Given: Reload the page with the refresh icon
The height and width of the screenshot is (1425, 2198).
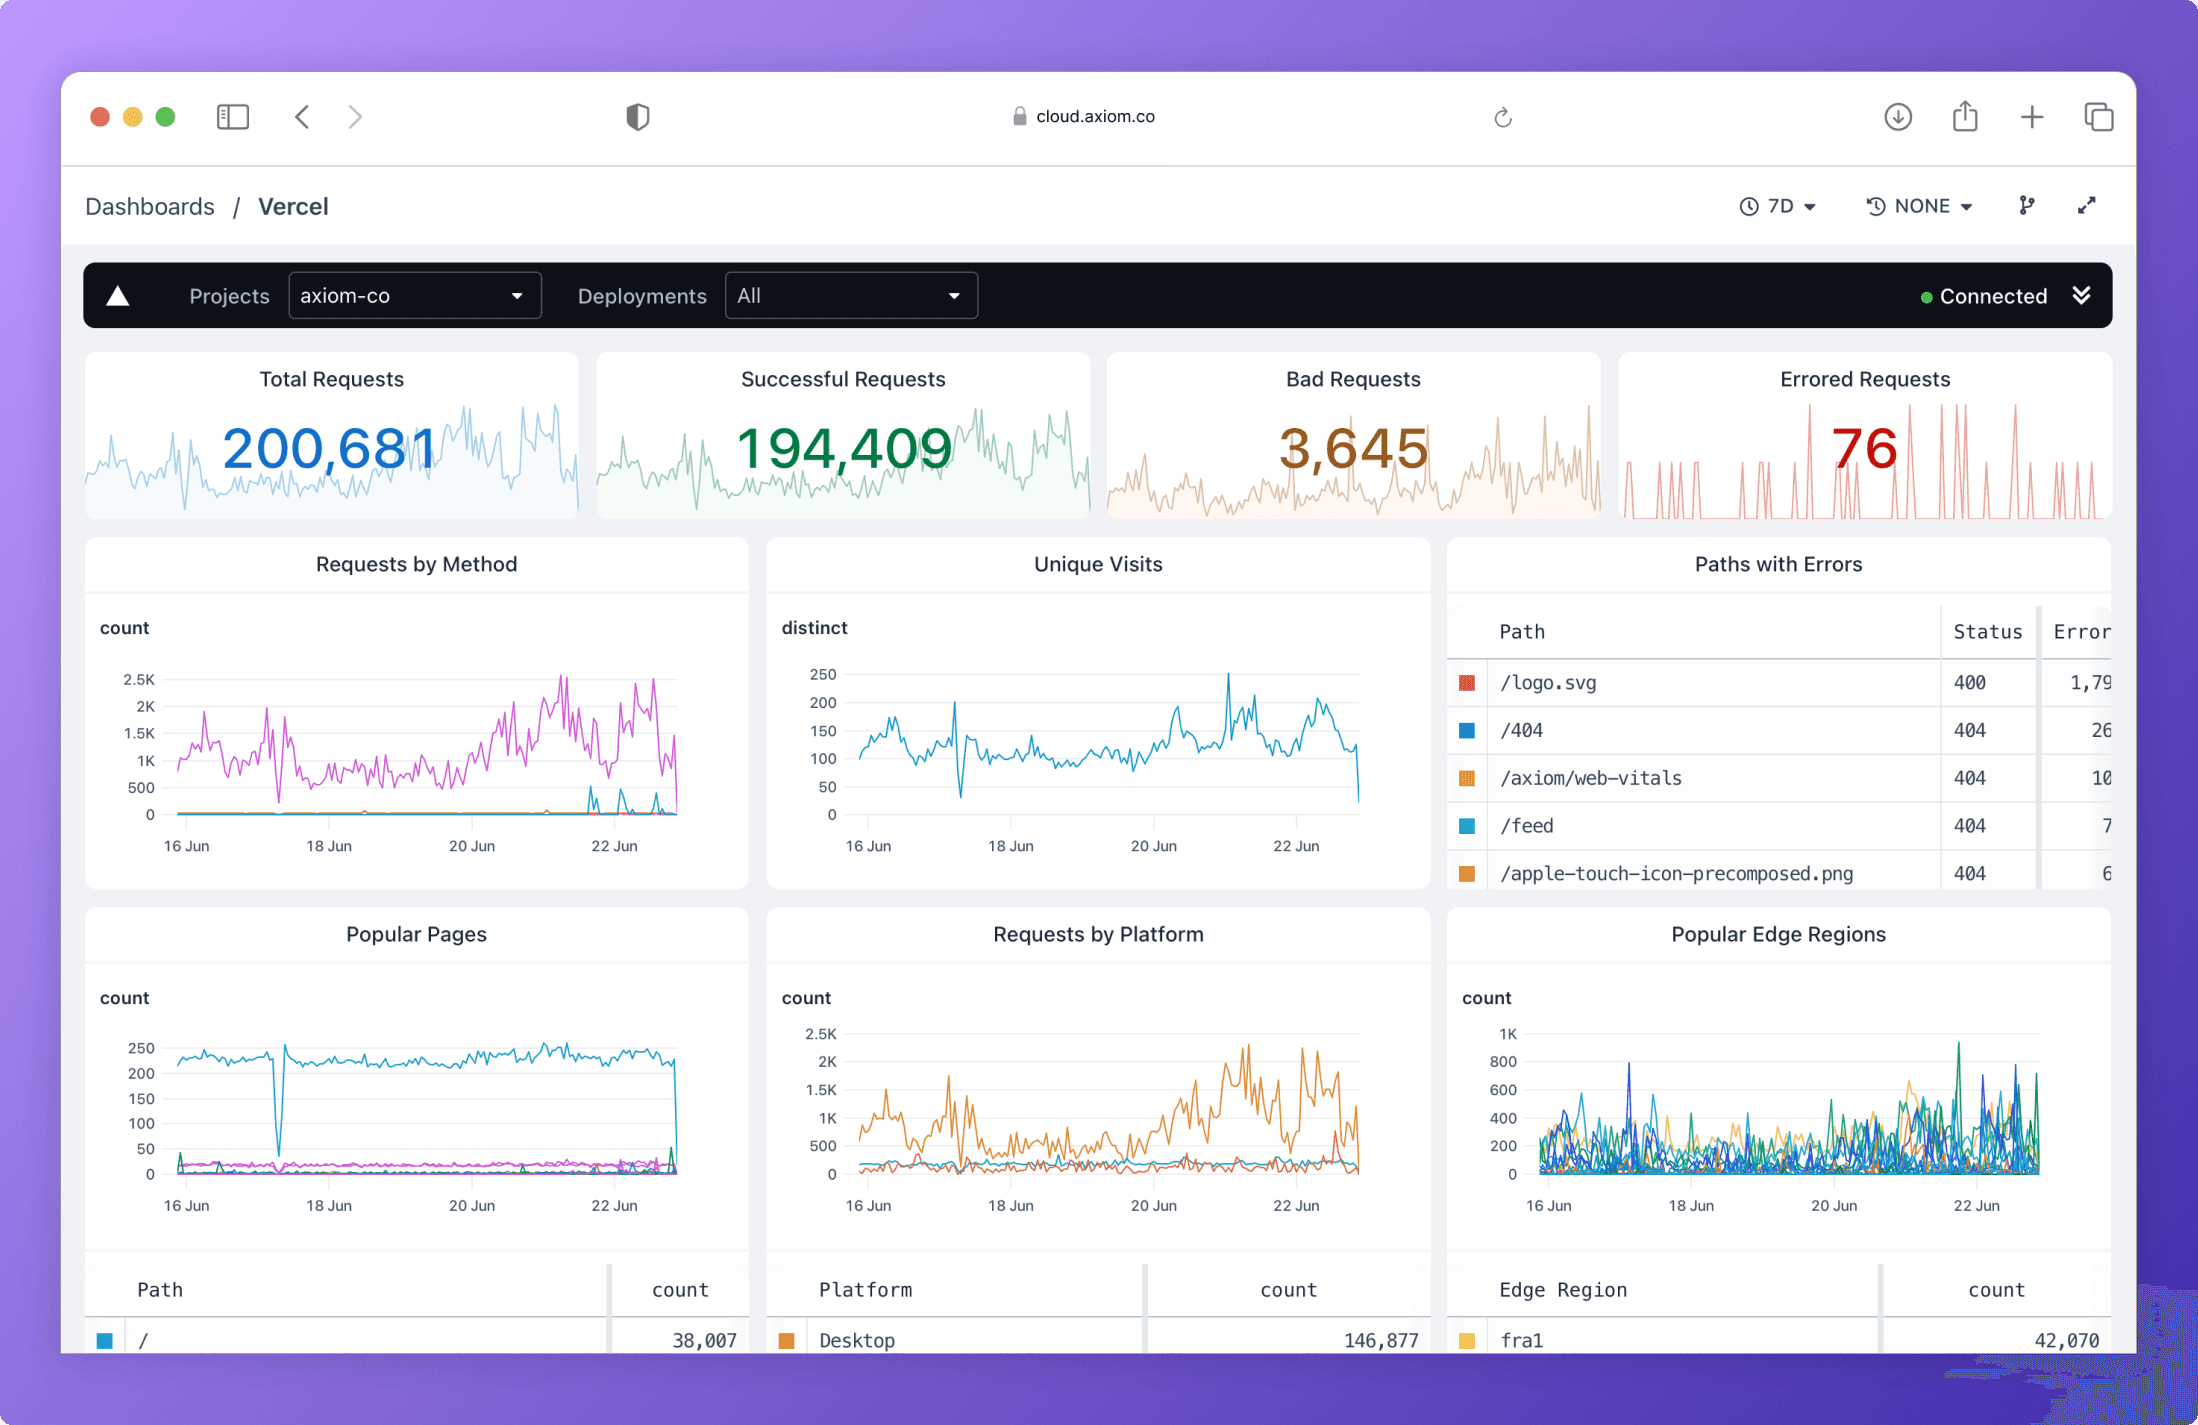Looking at the screenshot, I should click(x=1502, y=118).
